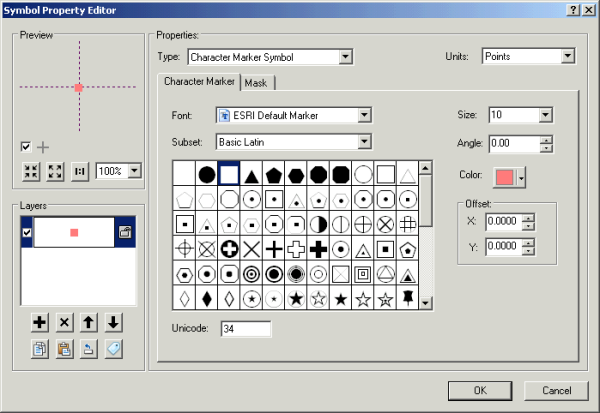Image resolution: width=600 pixels, height=413 pixels.
Task: Click the pink layer preview thumbnail
Action: [x=74, y=232]
